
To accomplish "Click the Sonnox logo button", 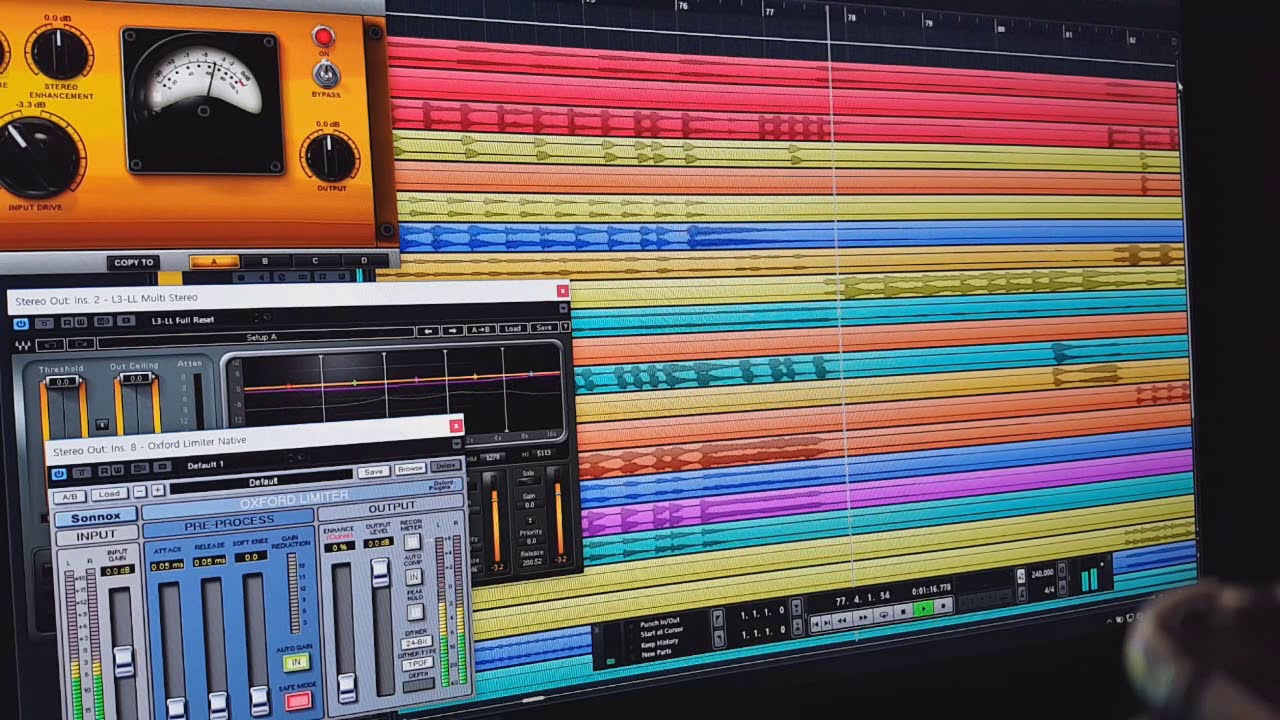I will pyautogui.click(x=96, y=517).
